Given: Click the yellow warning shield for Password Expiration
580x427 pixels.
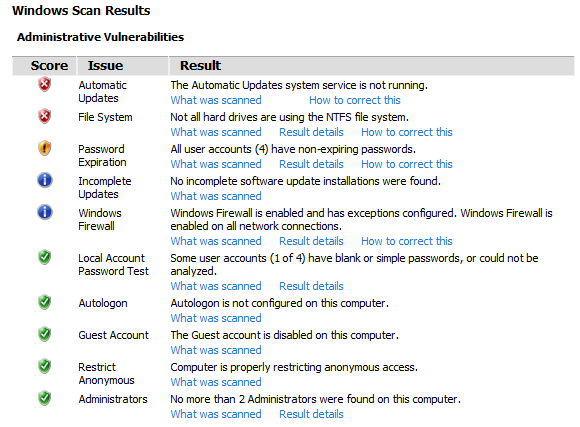Looking at the screenshot, I should click(44, 148).
